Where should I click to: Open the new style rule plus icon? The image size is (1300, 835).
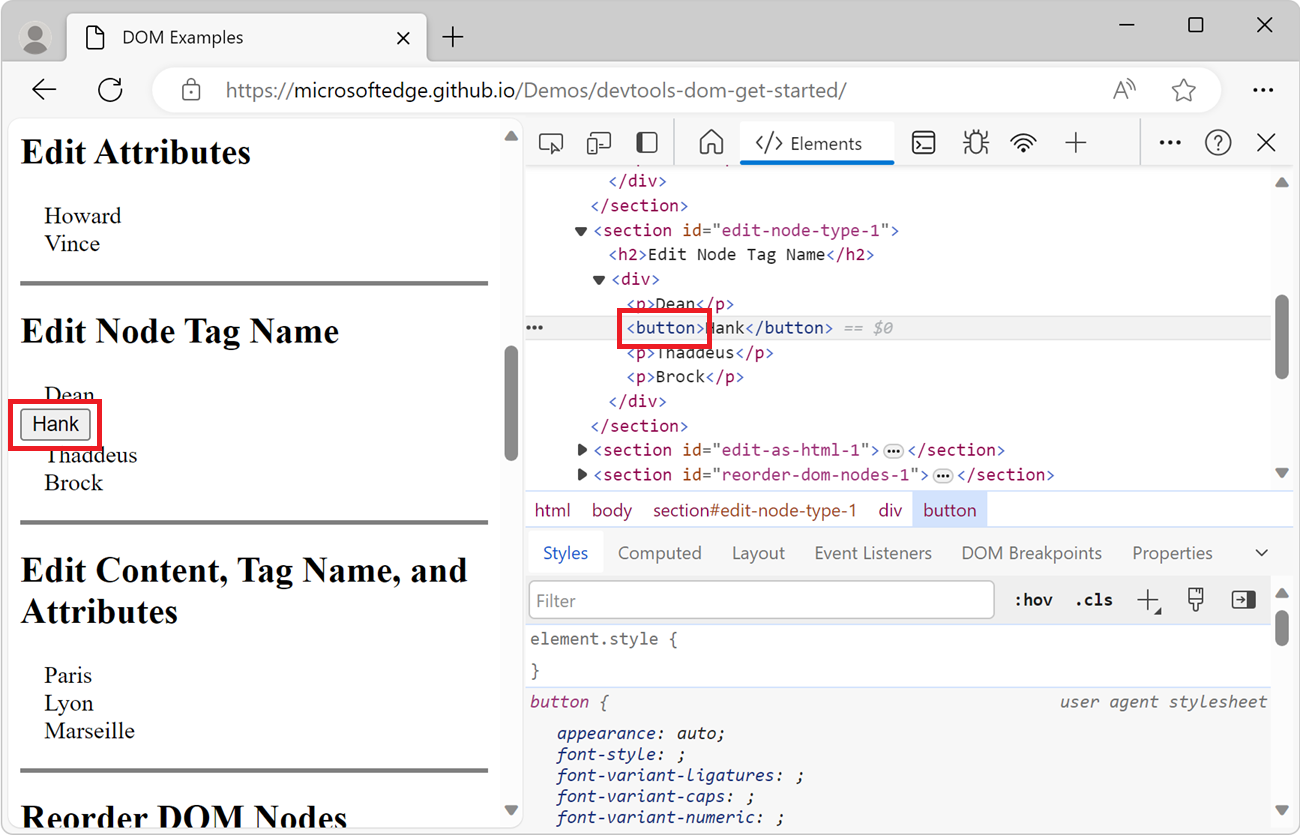point(1147,599)
